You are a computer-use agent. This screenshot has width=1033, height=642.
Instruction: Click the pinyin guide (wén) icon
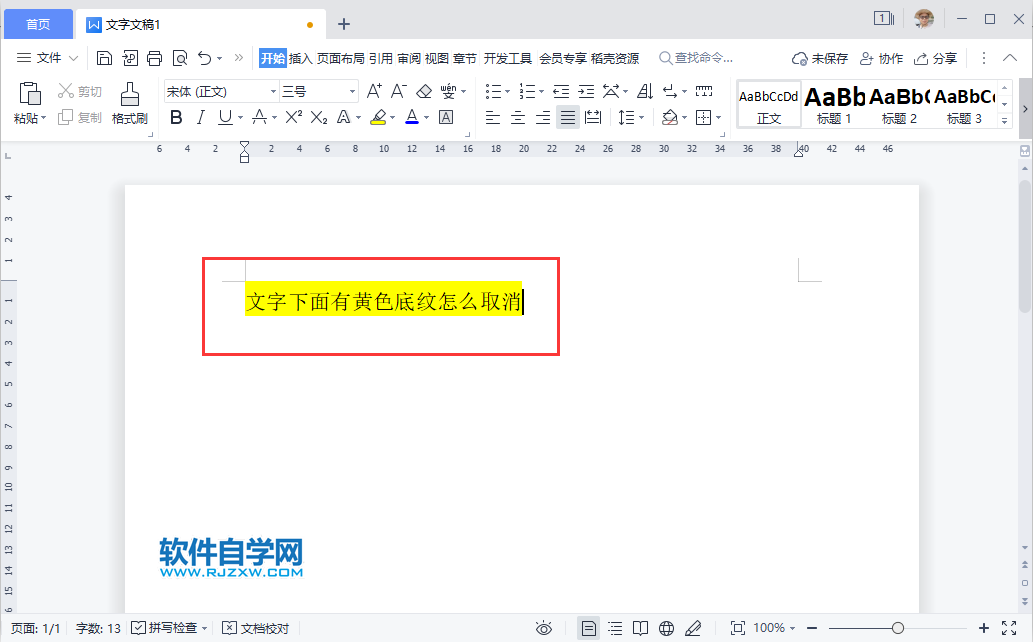tap(449, 90)
